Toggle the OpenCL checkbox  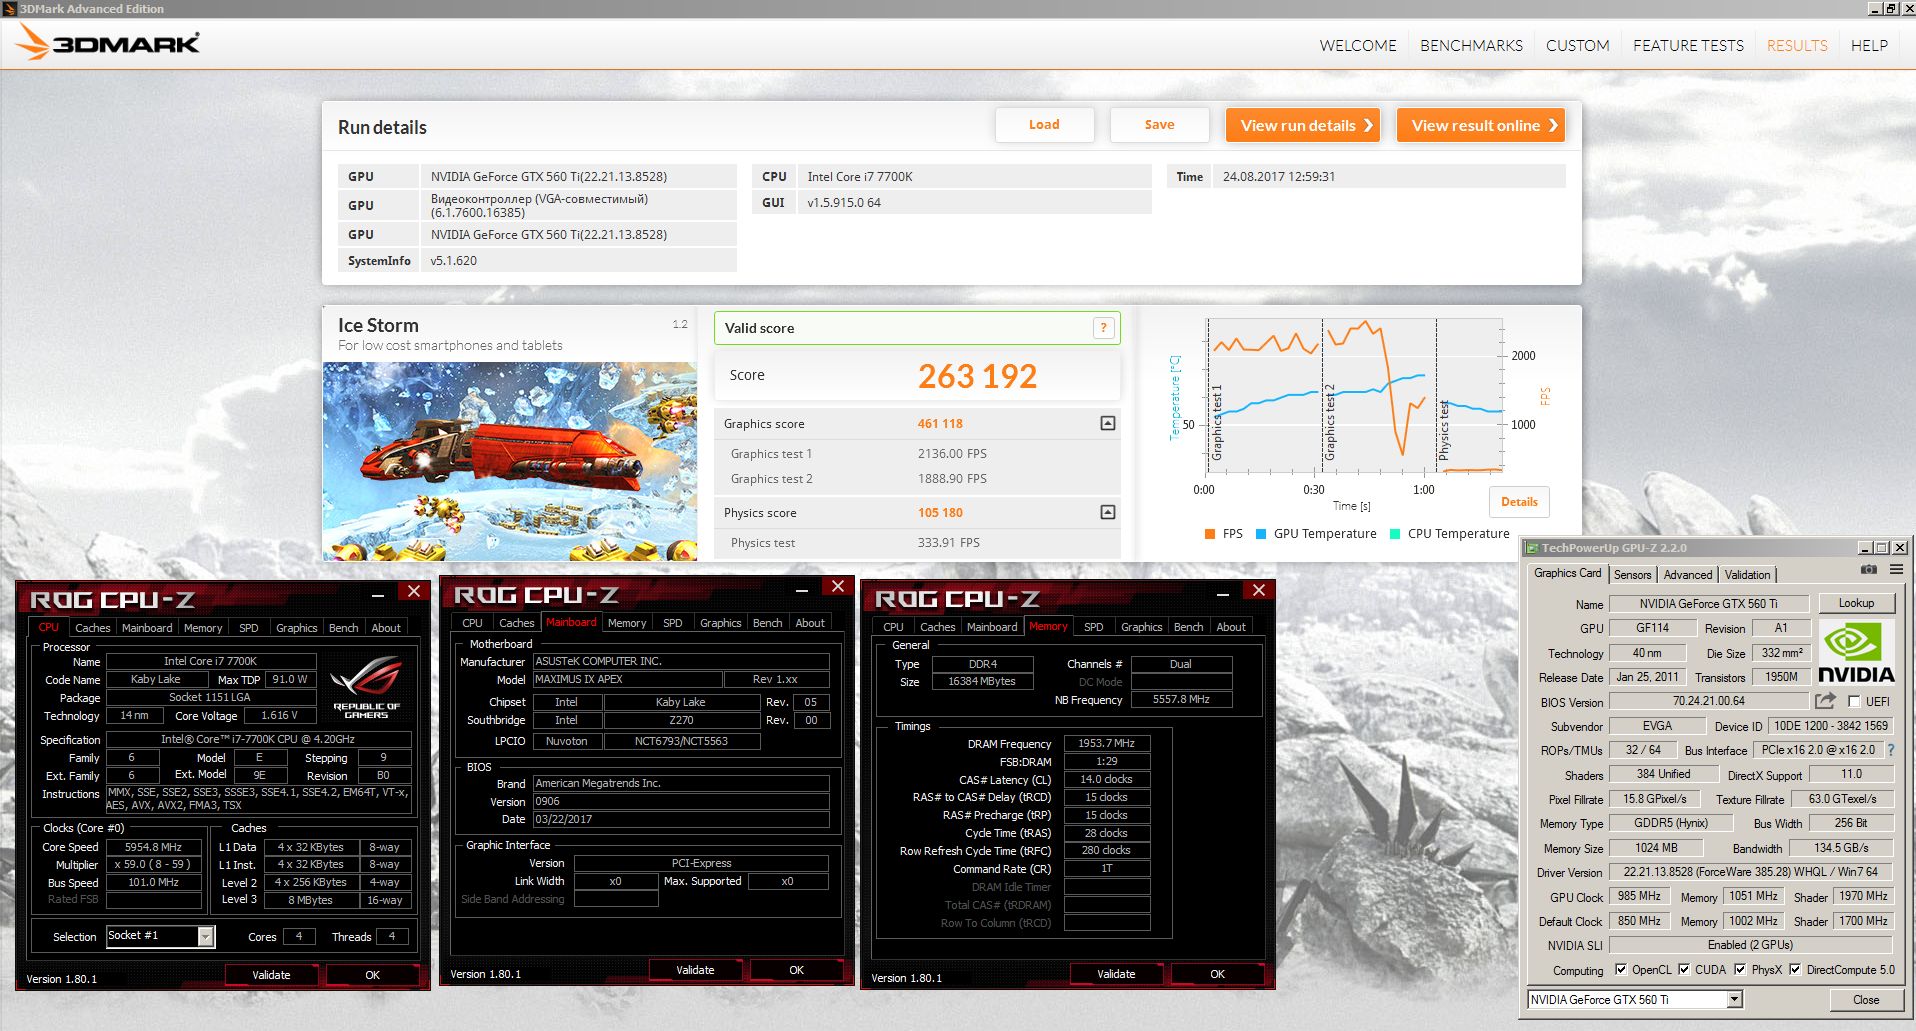pyautogui.click(x=1620, y=969)
